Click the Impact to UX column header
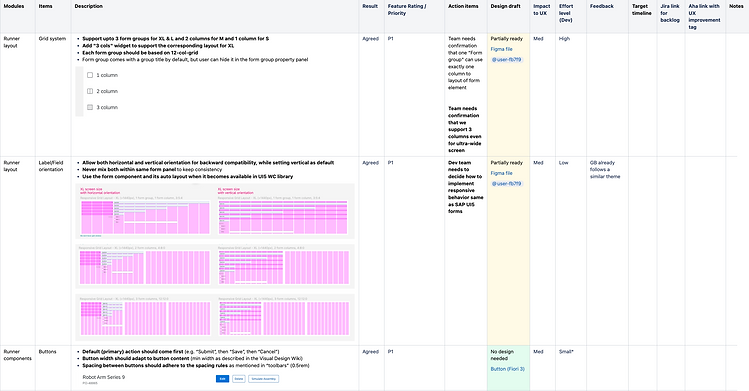The image size is (749, 391). click(542, 10)
